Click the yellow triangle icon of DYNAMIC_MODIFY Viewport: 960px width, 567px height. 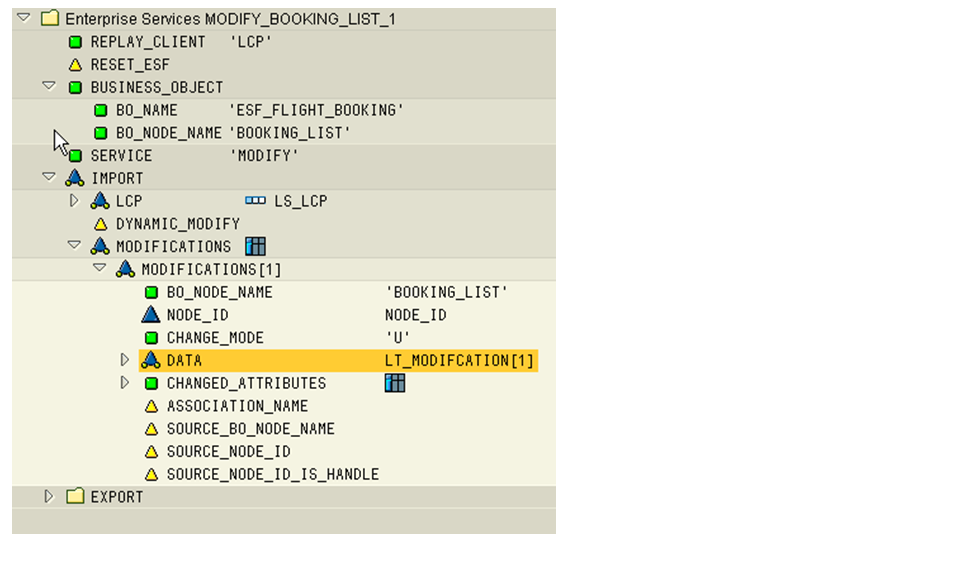coord(100,224)
